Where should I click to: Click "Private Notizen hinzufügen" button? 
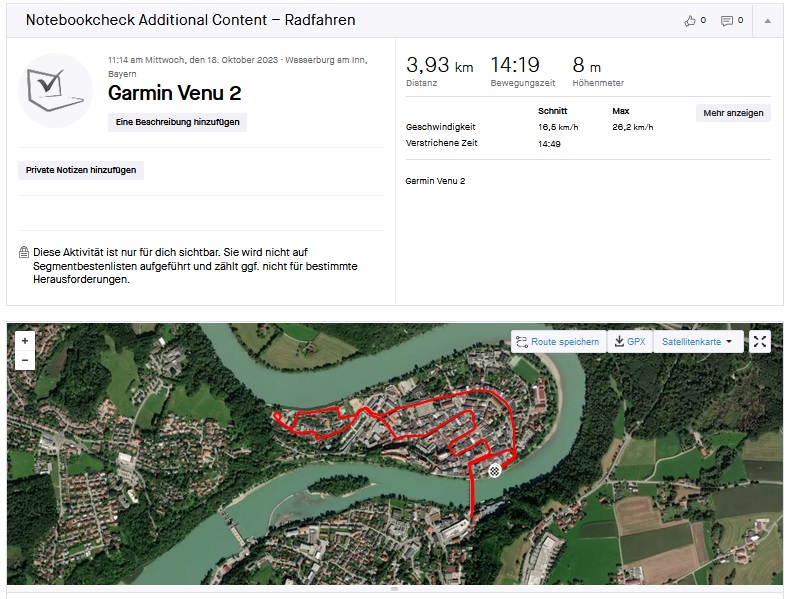[81, 170]
